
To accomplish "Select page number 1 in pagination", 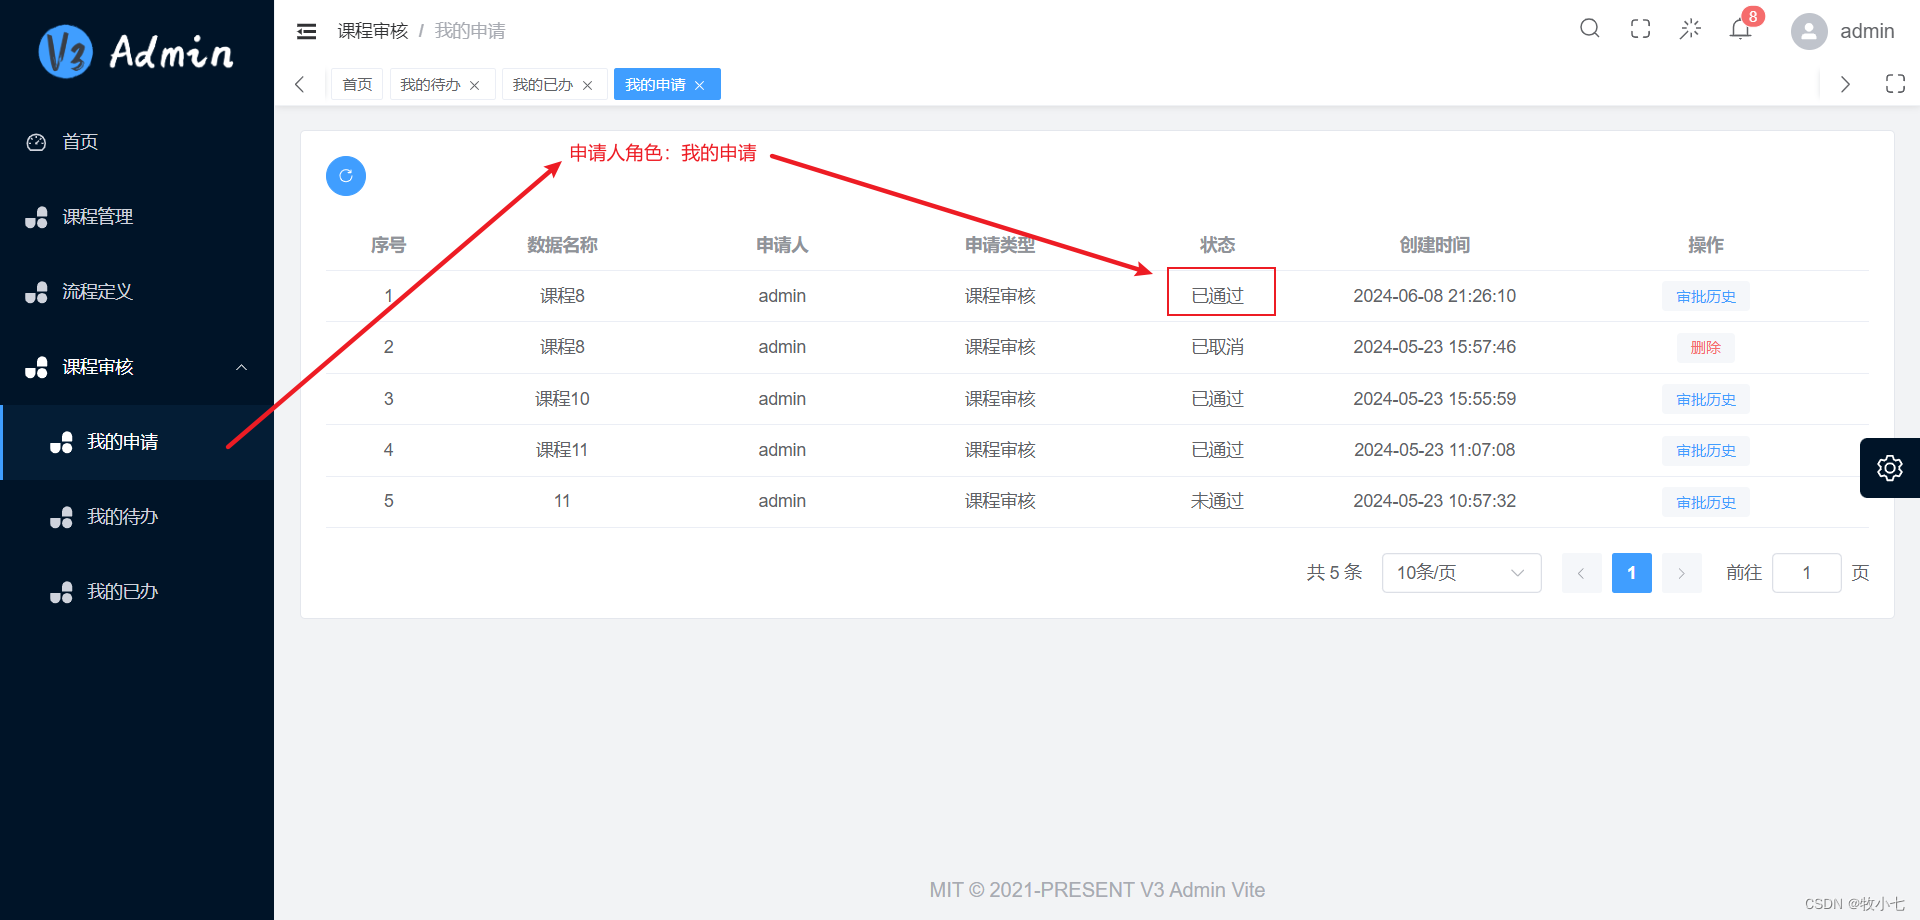I will 1632,573.
